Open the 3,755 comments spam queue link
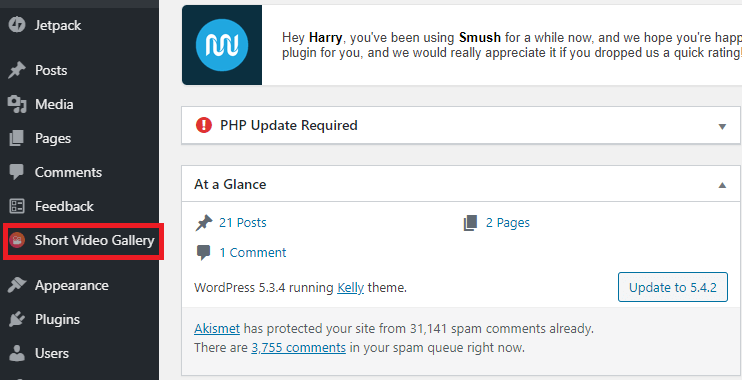Screen dimensions: 742x380 299,348
